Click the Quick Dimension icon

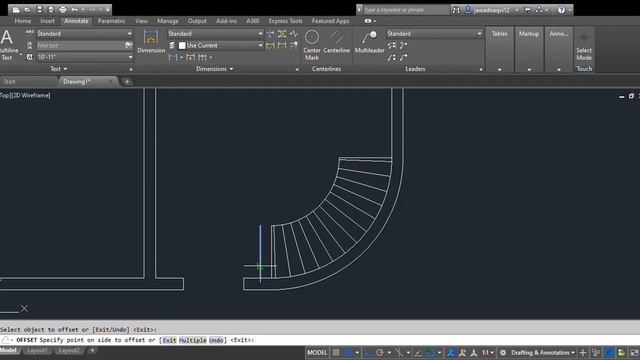[190, 57]
